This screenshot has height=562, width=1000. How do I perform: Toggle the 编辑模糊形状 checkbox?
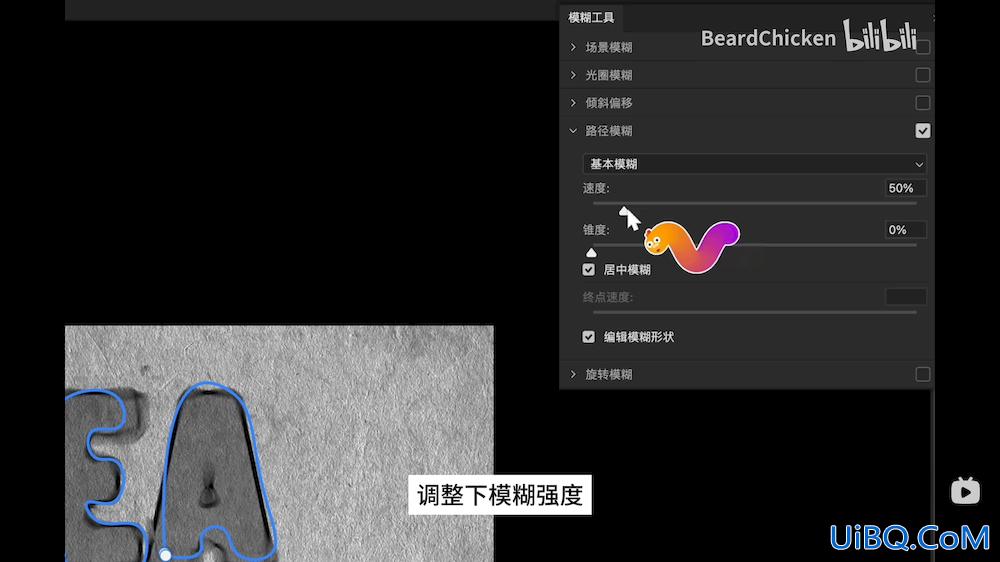[589, 337]
